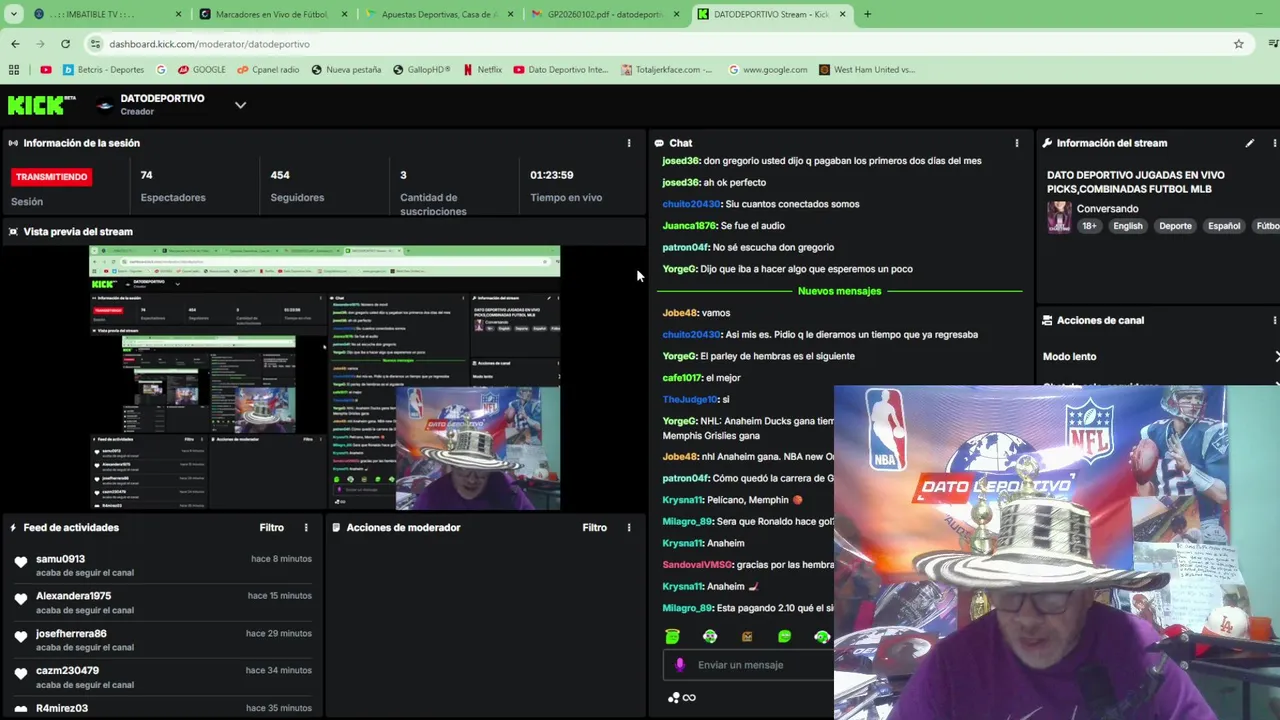
Task: Open a new browser tab
Action: [x=867, y=14]
